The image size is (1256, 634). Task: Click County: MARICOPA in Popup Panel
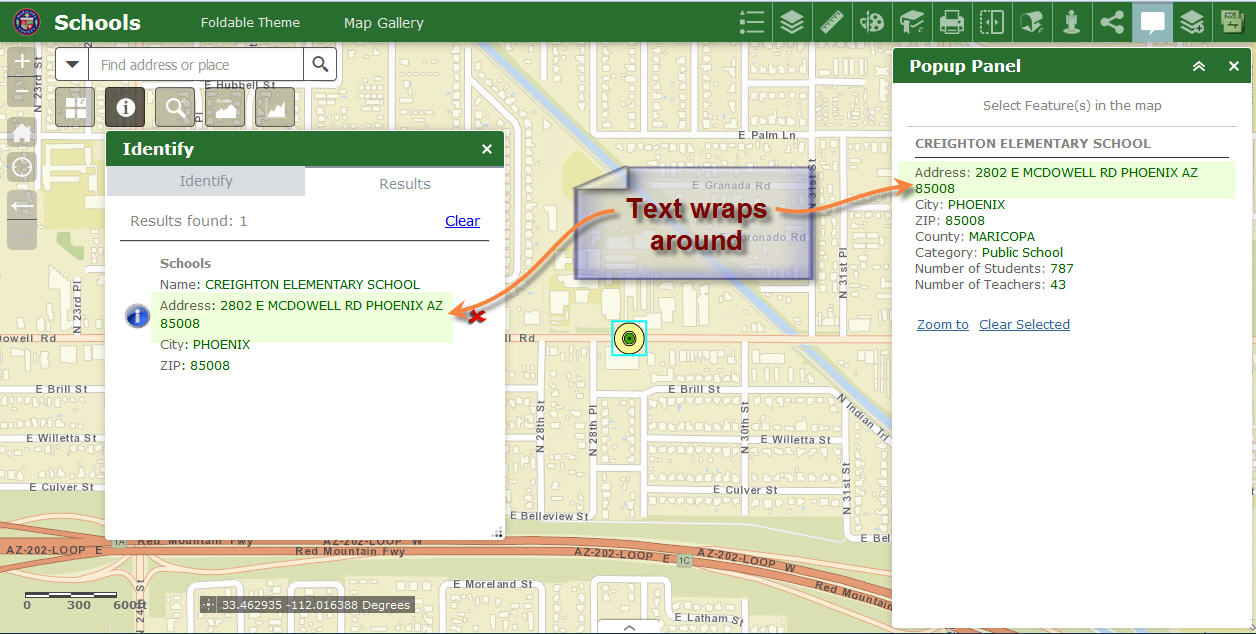coord(975,237)
